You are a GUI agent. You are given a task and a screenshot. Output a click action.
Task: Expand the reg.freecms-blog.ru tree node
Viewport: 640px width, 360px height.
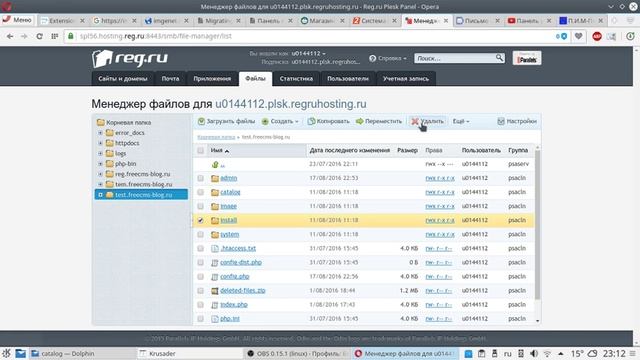click(x=100, y=174)
